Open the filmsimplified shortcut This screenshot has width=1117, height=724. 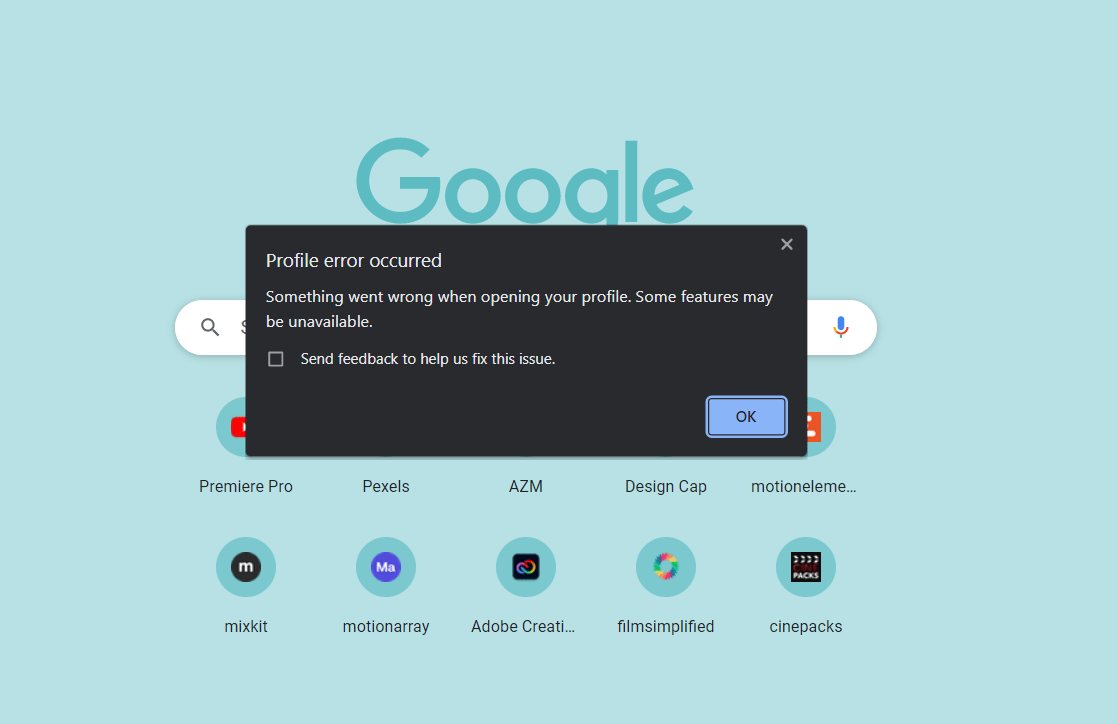pos(666,566)
